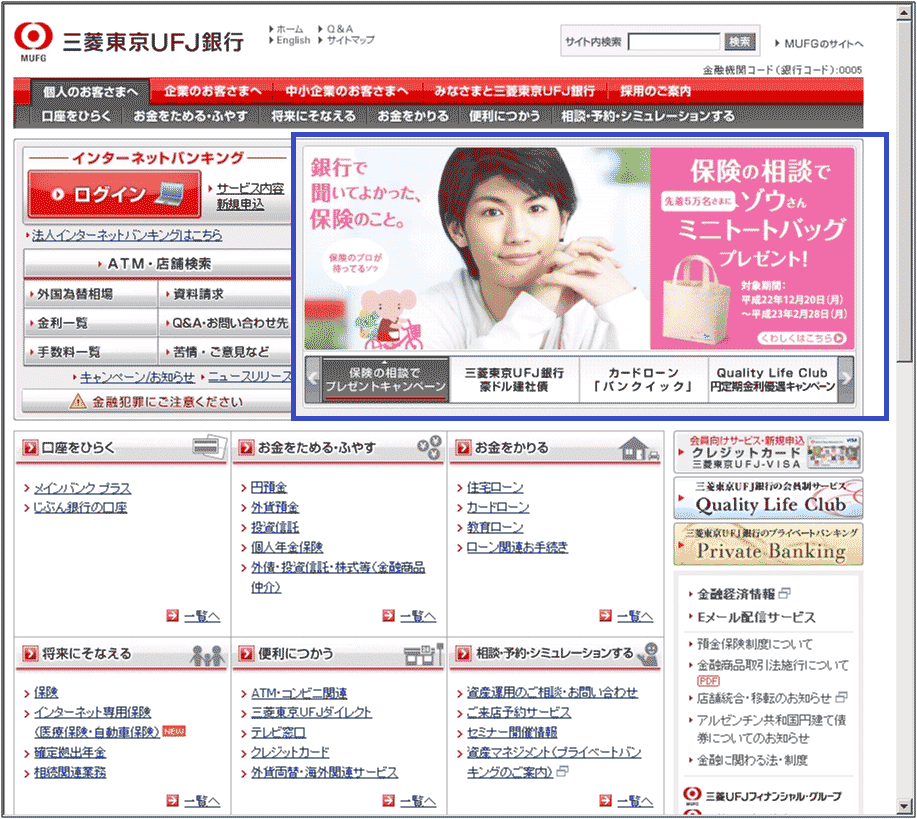917x819 pixels.
Task: Go to MUFGのサイトへ link
Action: tap(823, 43)
